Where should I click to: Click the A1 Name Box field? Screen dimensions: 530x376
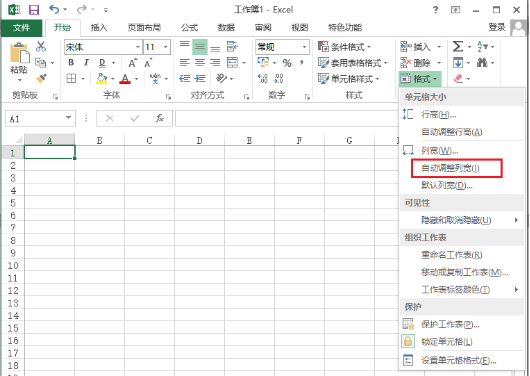[40, 118]
